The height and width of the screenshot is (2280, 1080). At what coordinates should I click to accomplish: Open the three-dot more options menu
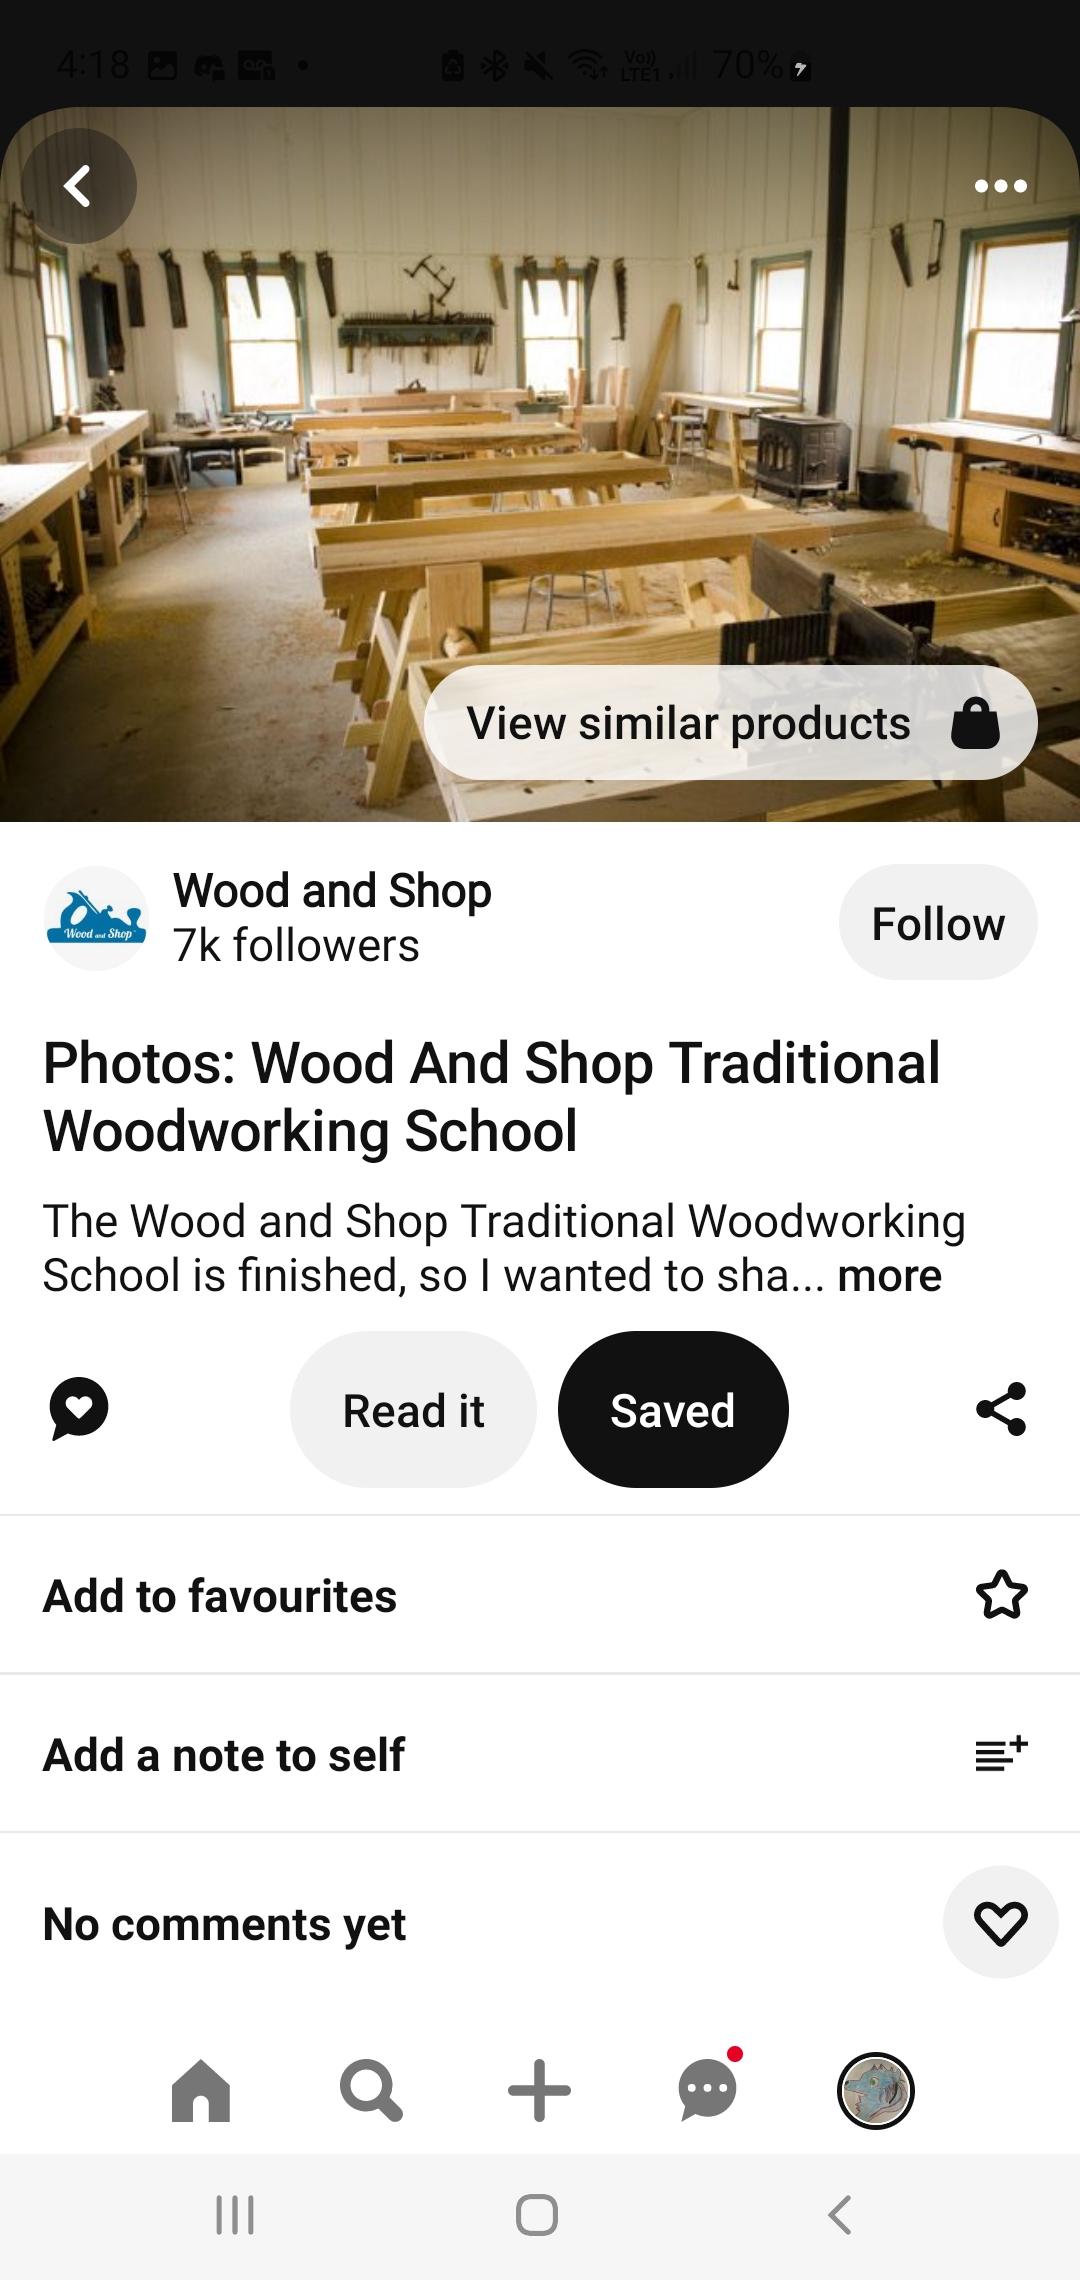point(1000,186)
